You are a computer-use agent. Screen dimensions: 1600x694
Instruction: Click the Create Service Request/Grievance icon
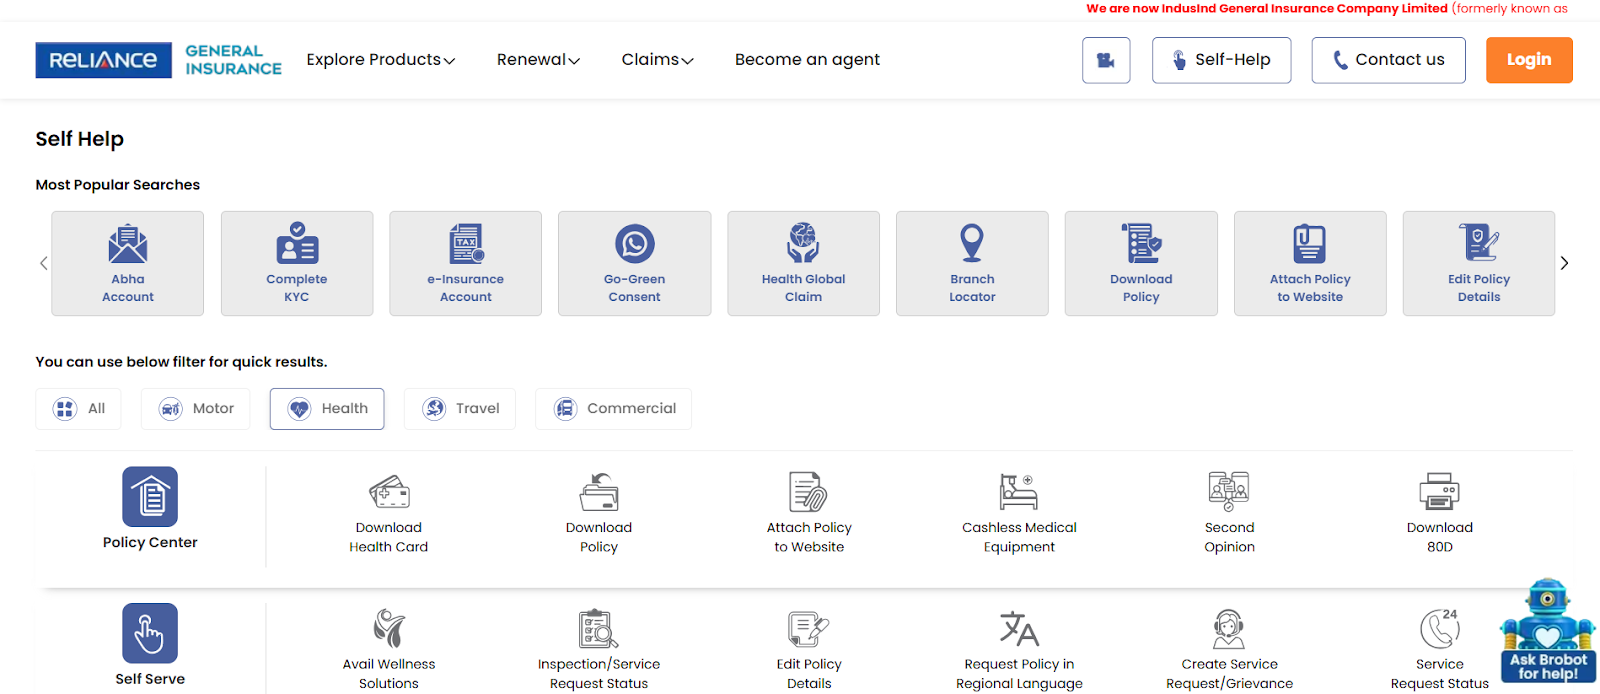pyautogui.click(x=1229, y=629)
